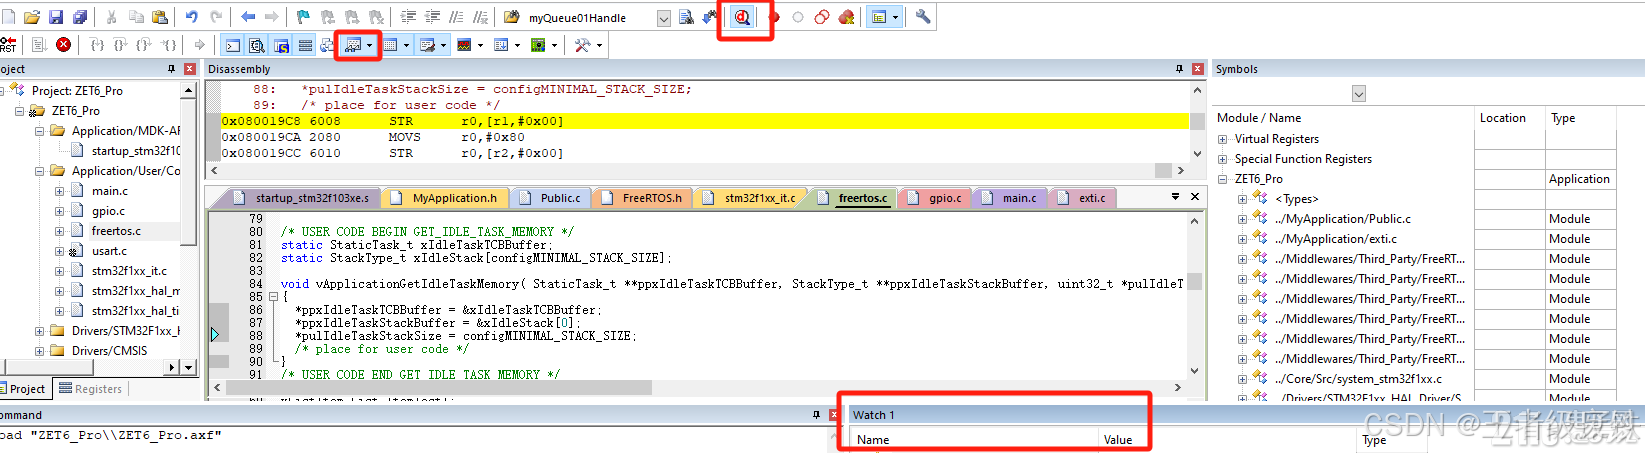The image size is (1645, 453).
Task: Open the editor tab list dropdown
Action: [x=1175, y=197]
